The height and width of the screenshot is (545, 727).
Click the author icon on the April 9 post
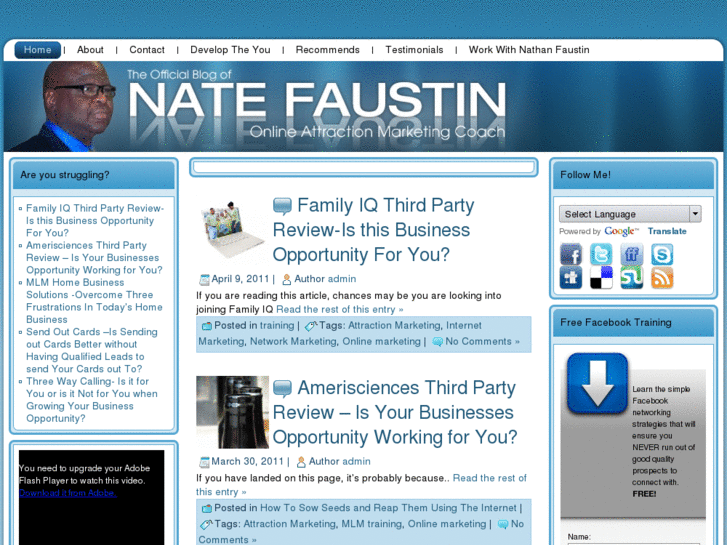click(x=287, y=279)
